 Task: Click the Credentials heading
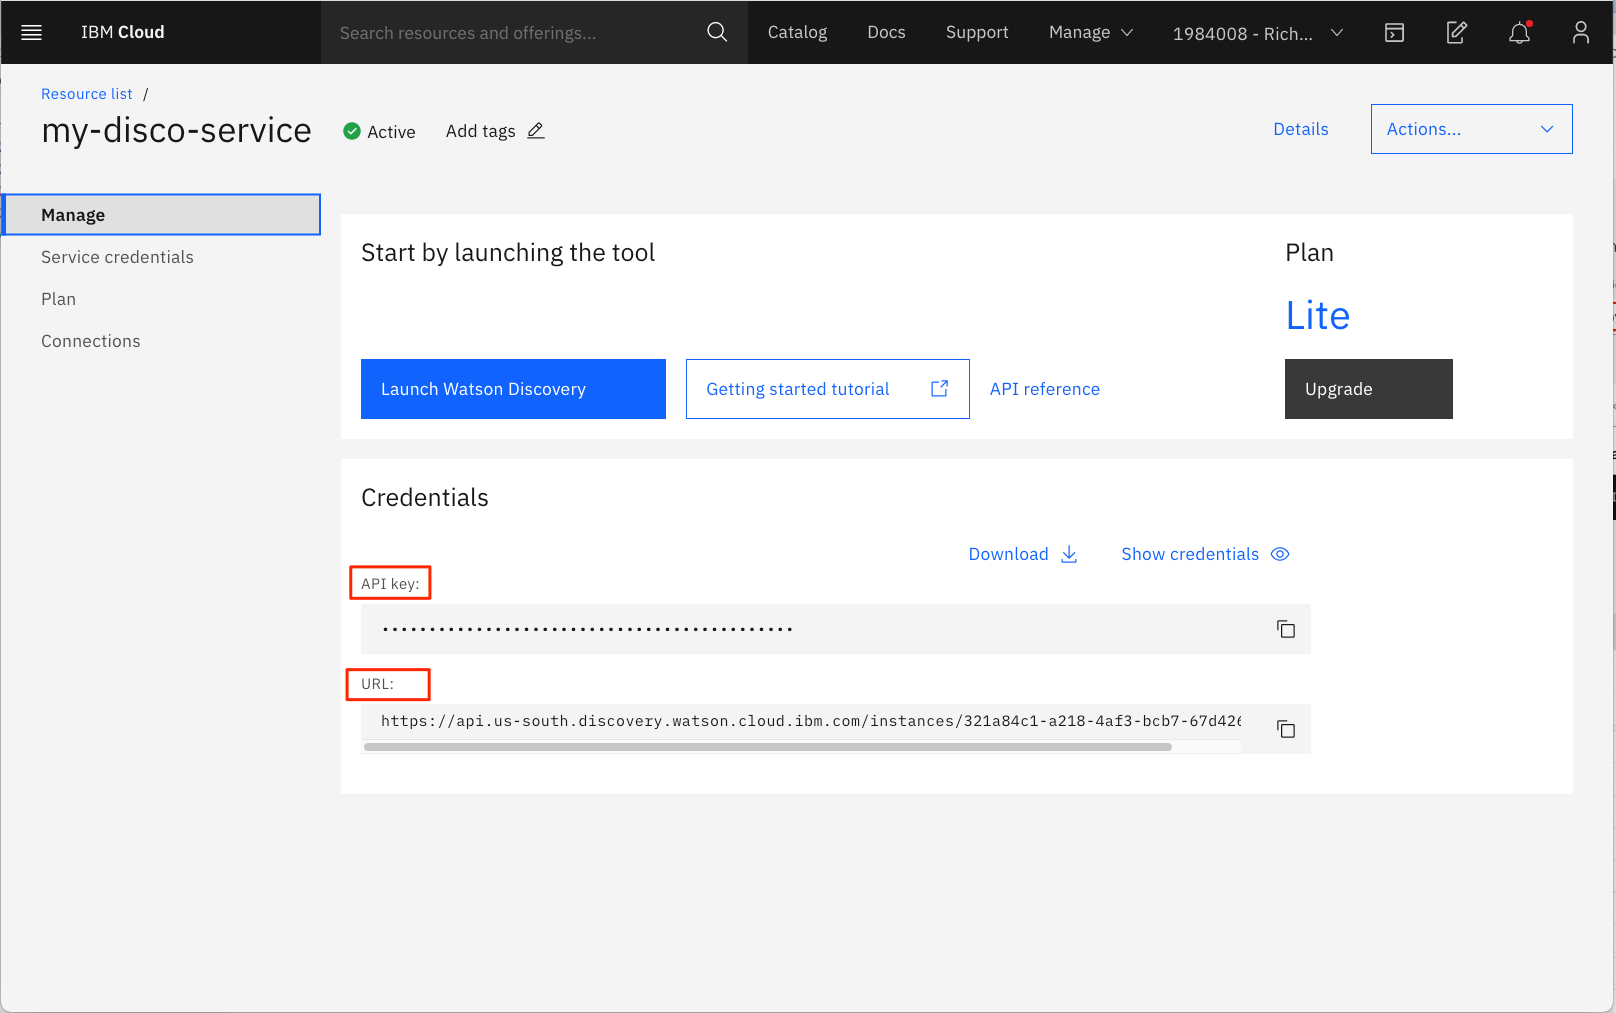[425, 498]
